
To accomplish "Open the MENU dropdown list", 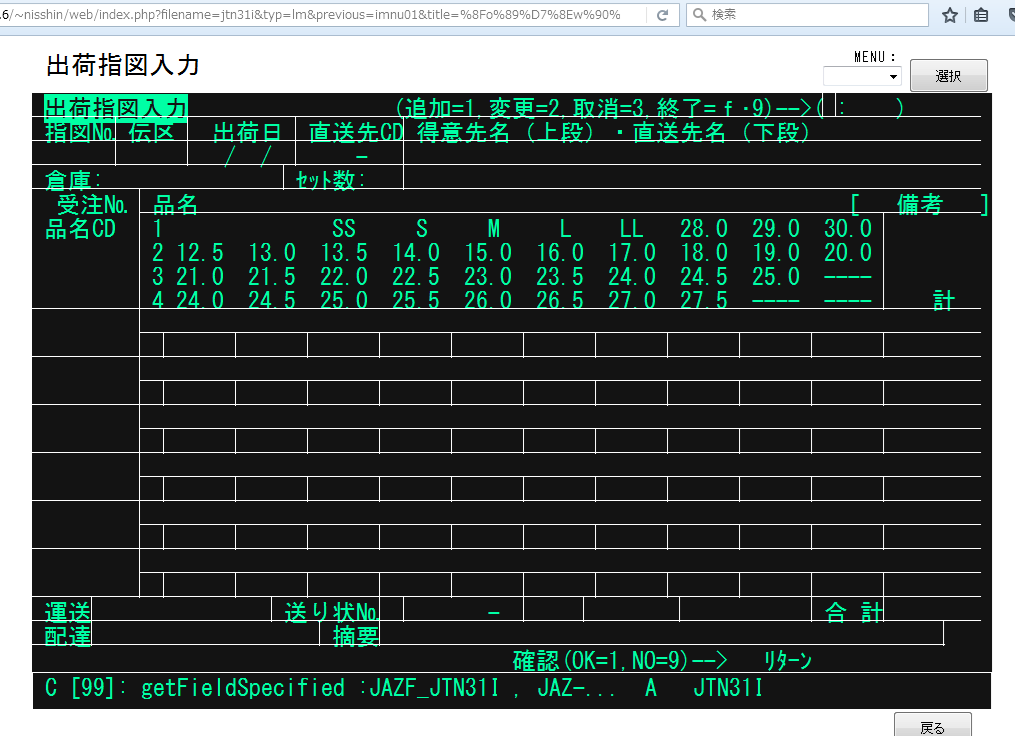I will 862,76.
